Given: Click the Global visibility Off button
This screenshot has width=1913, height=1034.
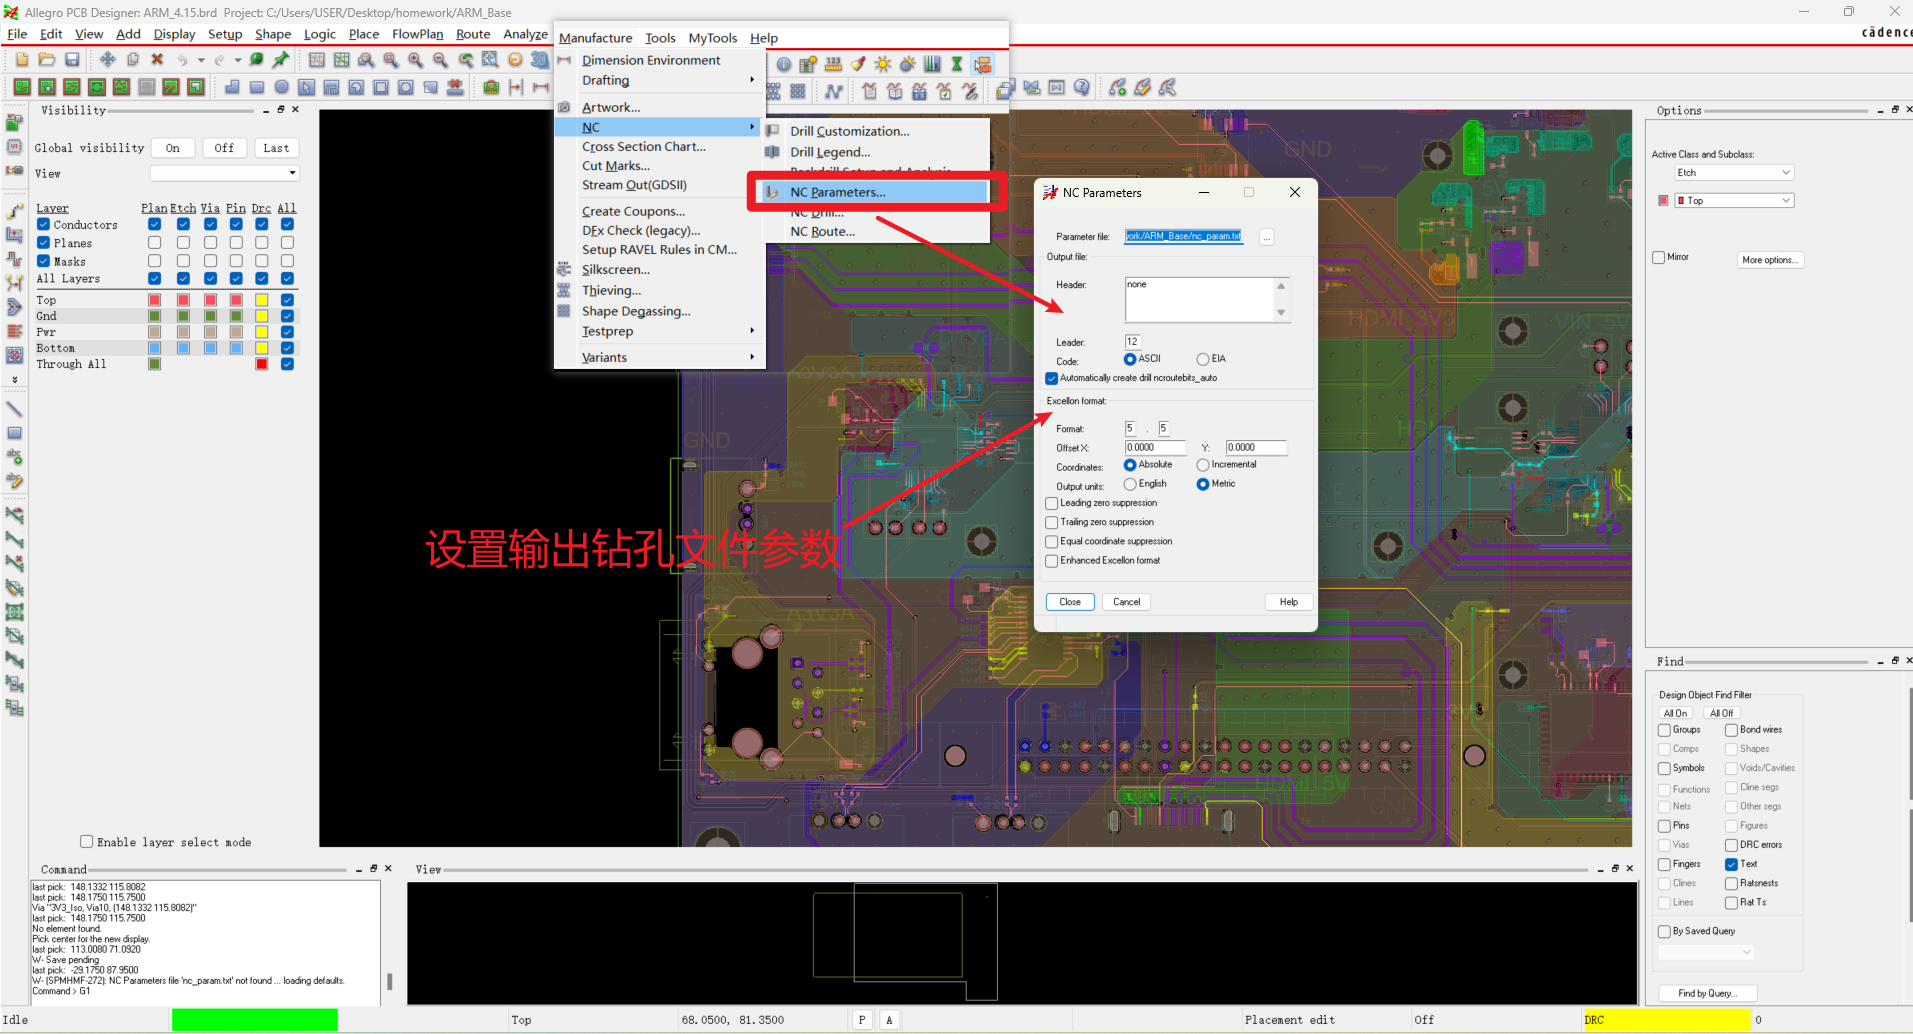Looking at the screenshot, I should click(x=224, y=148).
